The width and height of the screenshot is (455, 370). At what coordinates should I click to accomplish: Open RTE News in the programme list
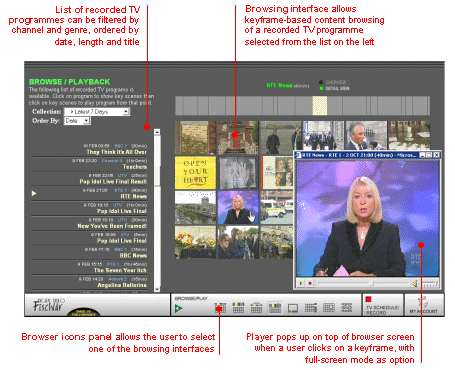pos(133,196)
